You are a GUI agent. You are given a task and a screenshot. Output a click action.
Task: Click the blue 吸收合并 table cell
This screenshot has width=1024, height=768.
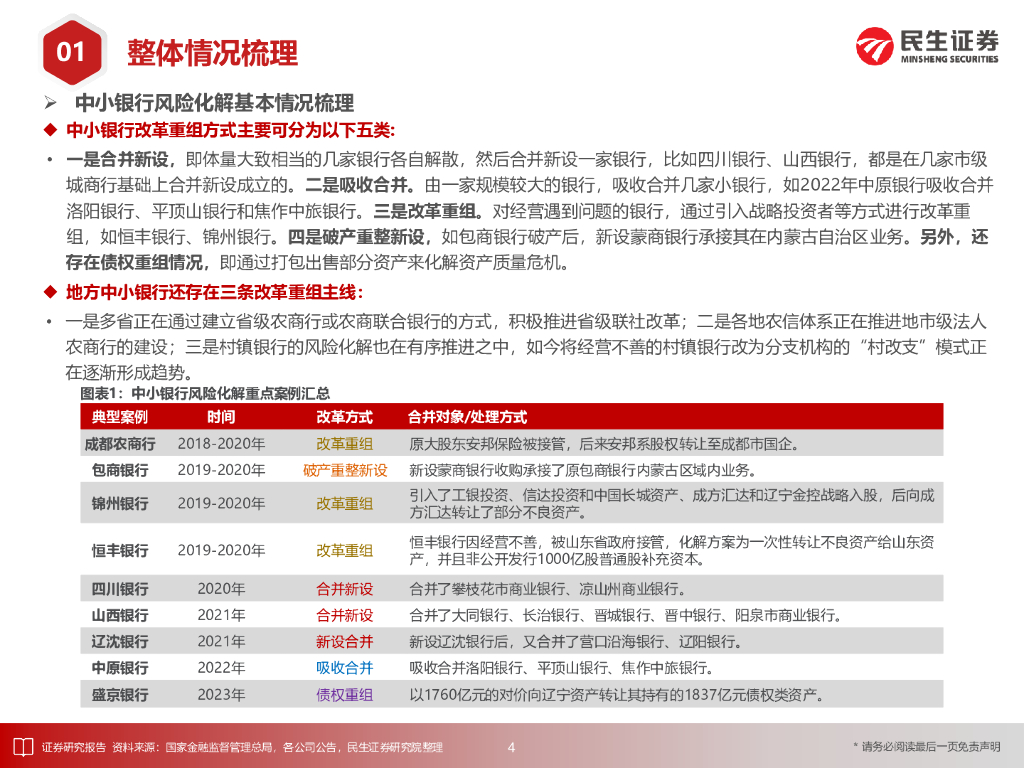pyautogui.click(x=344, y=668)
